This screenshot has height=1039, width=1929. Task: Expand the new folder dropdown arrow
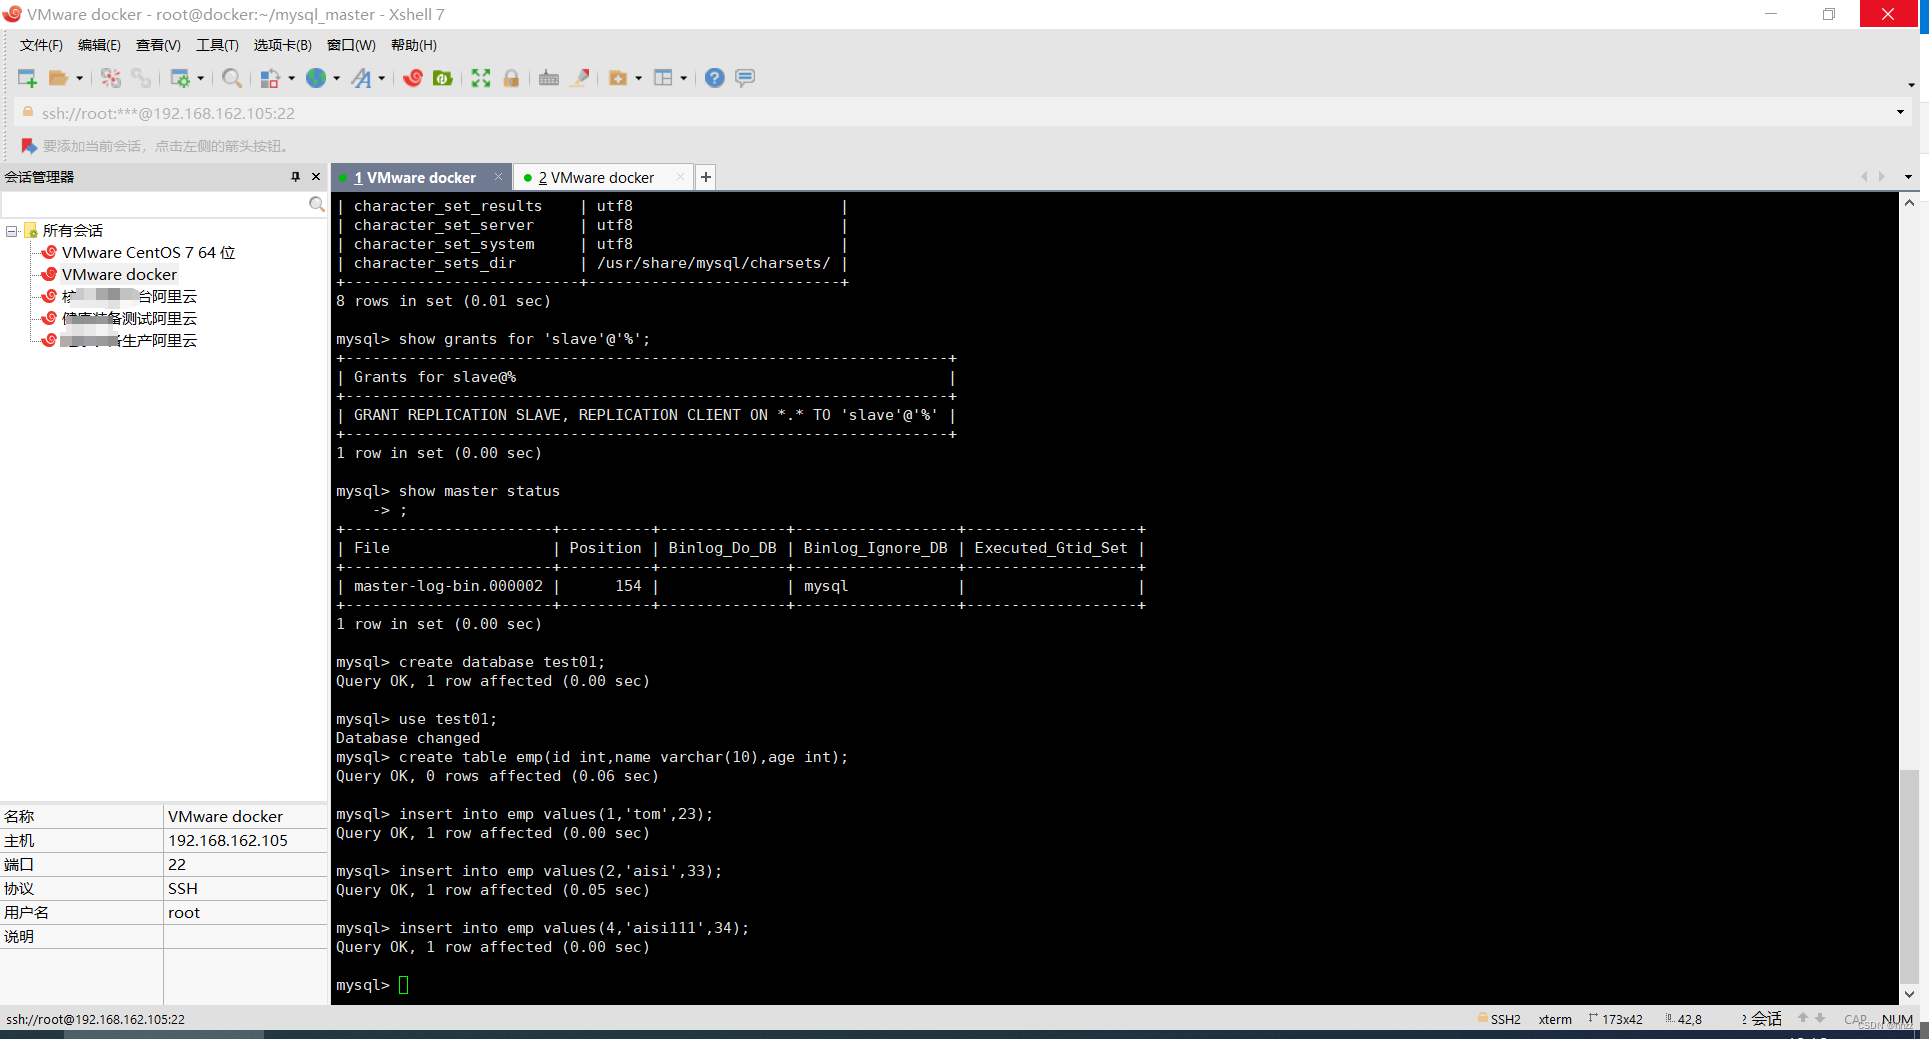coord(638,78)
